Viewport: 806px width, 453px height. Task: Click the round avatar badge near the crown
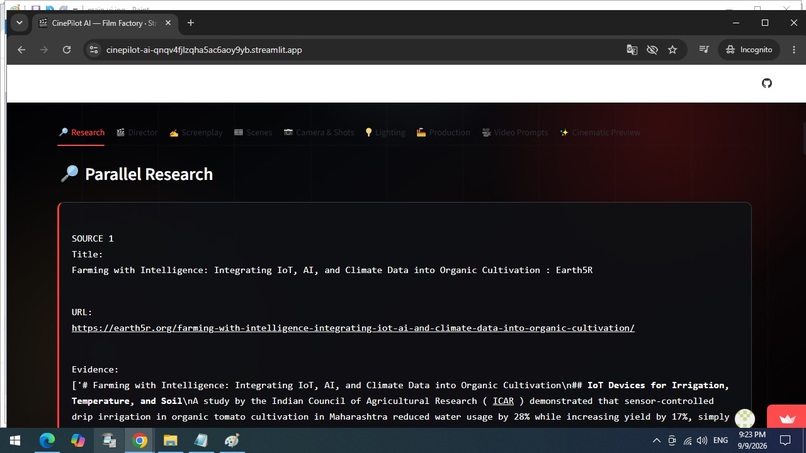point(745,419)
